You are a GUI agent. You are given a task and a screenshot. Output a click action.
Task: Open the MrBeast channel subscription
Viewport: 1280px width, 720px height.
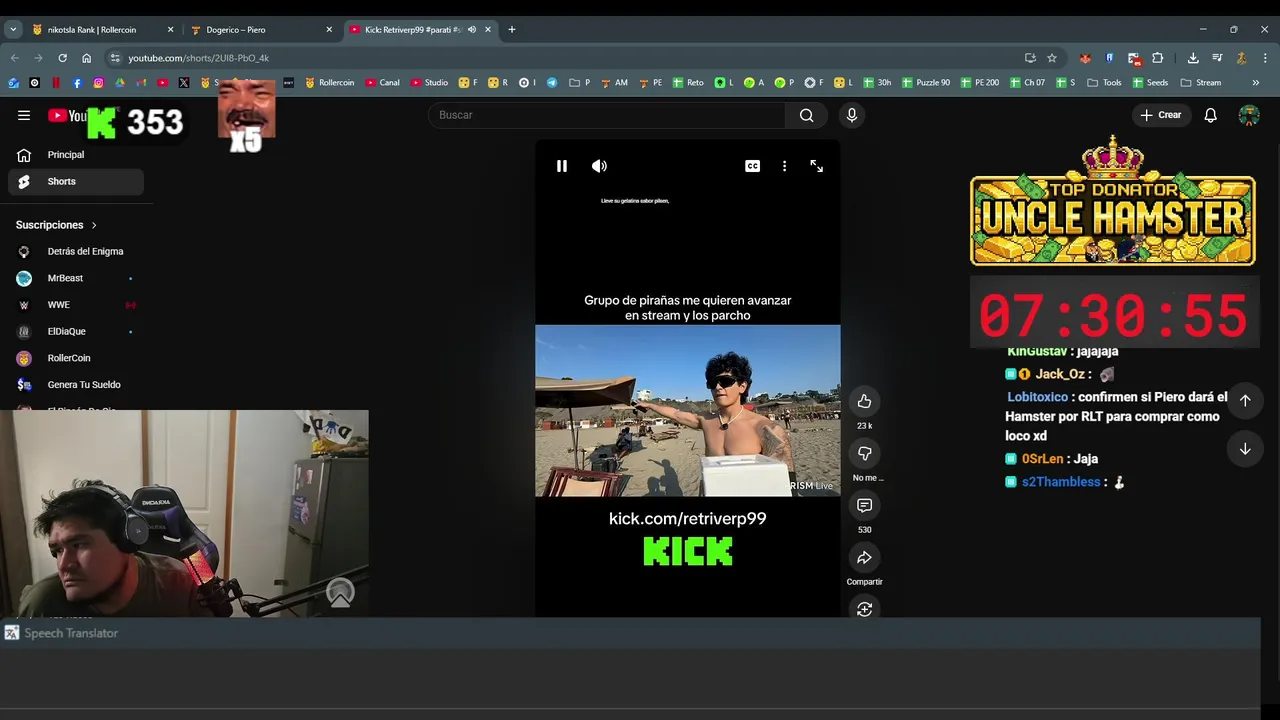76,278
